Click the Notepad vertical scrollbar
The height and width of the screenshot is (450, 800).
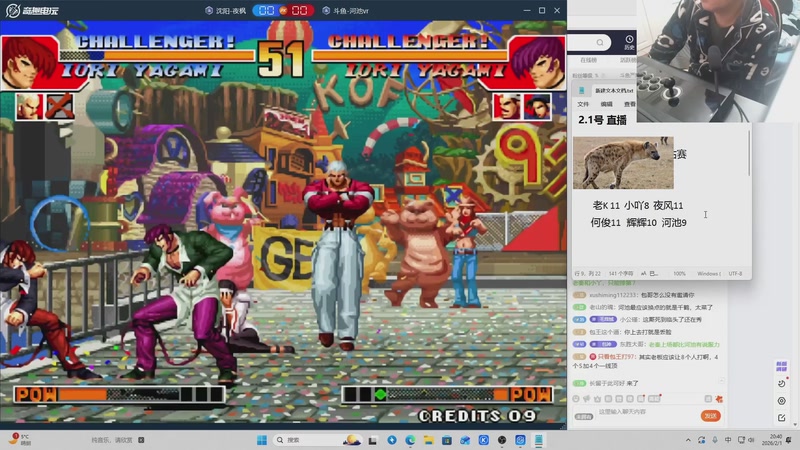(749, 153)
